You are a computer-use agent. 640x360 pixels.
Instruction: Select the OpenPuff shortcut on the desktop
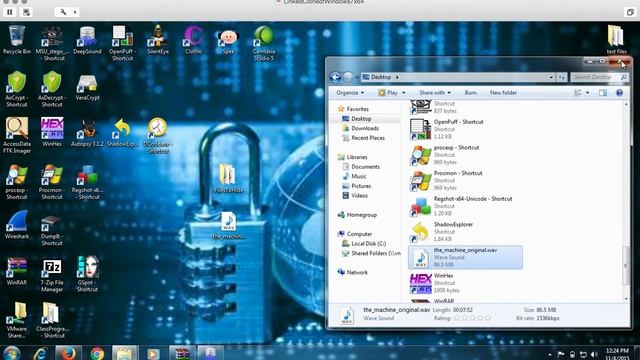pos(122,43)
